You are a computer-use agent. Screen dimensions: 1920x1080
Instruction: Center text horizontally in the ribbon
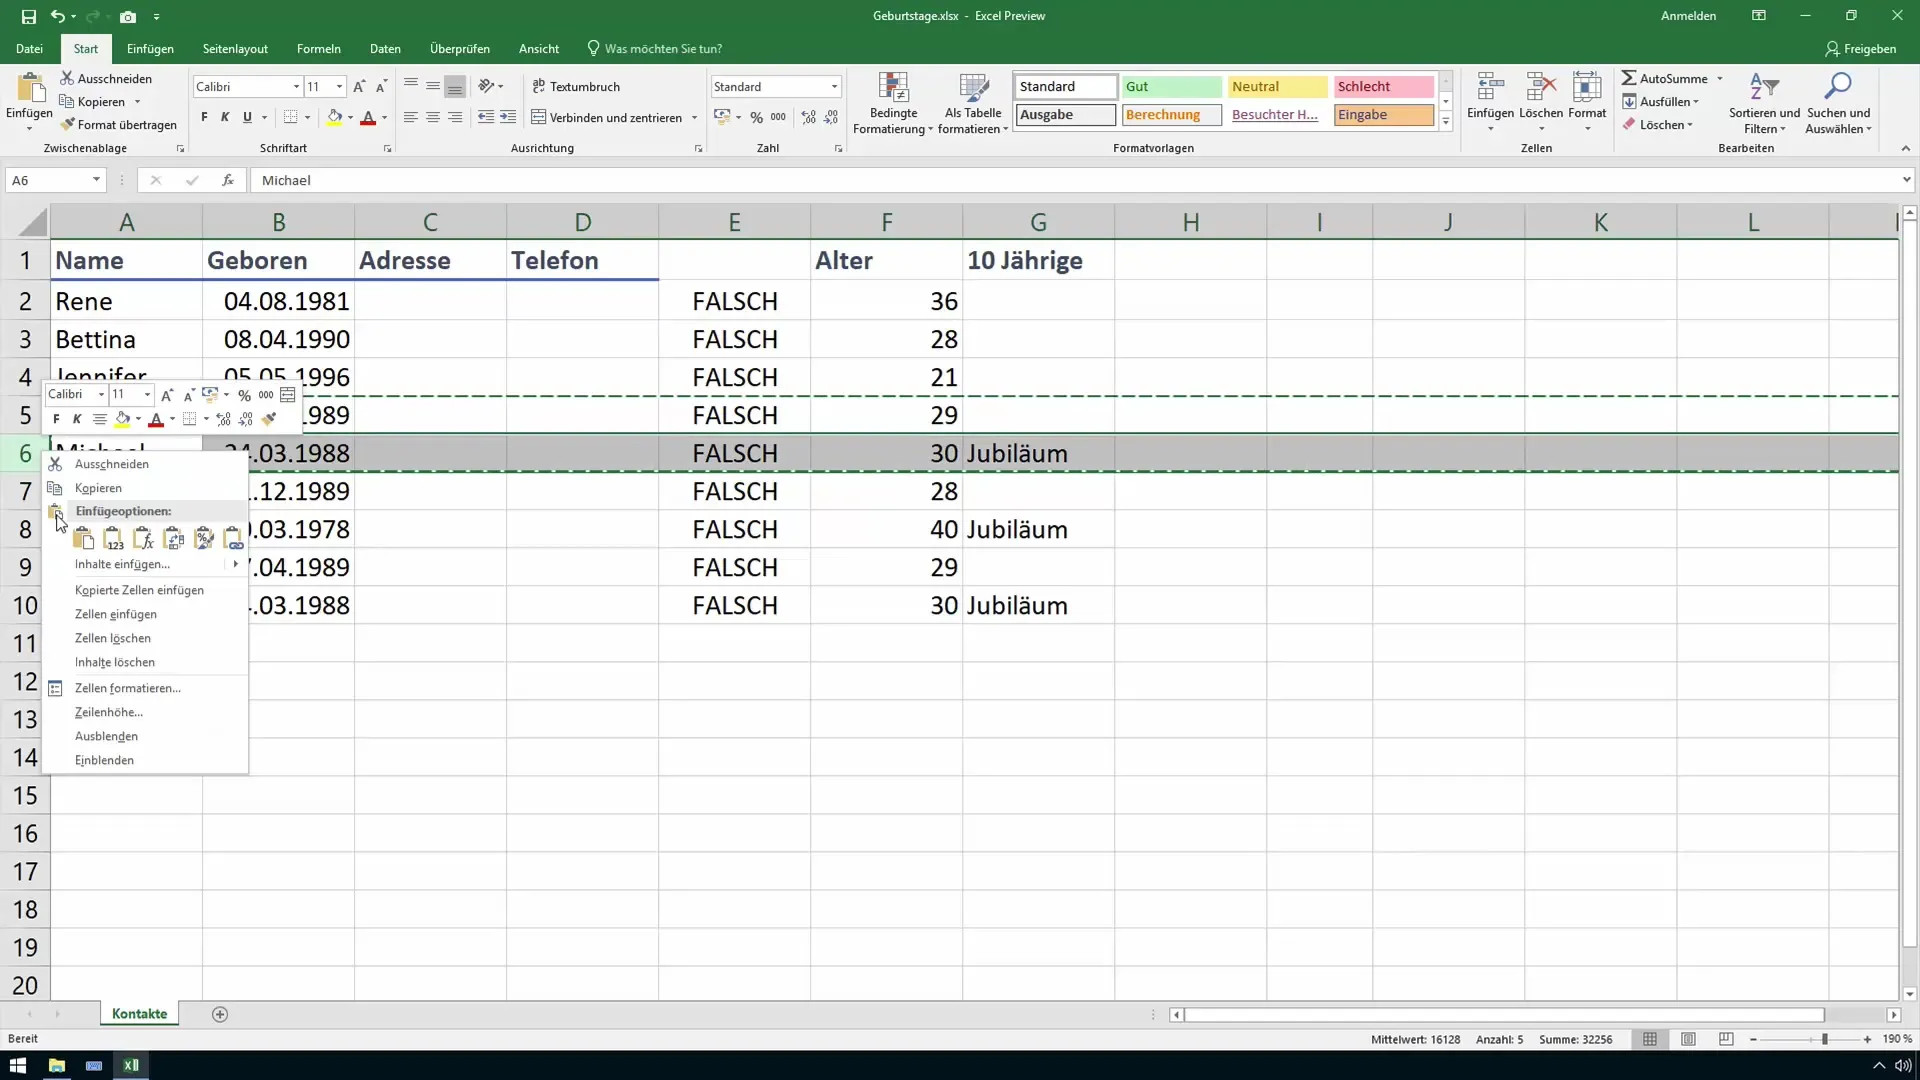tap(433, 117)
